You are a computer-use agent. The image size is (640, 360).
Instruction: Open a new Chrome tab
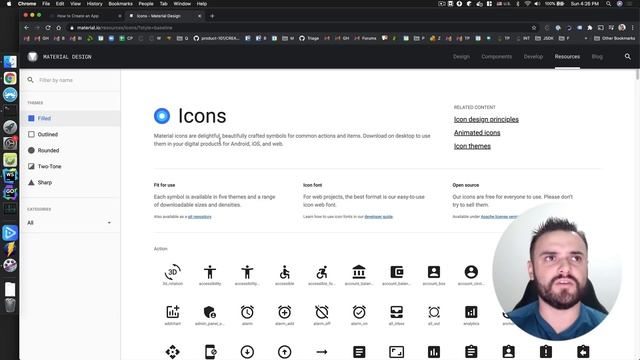click(x=212, y=16)
